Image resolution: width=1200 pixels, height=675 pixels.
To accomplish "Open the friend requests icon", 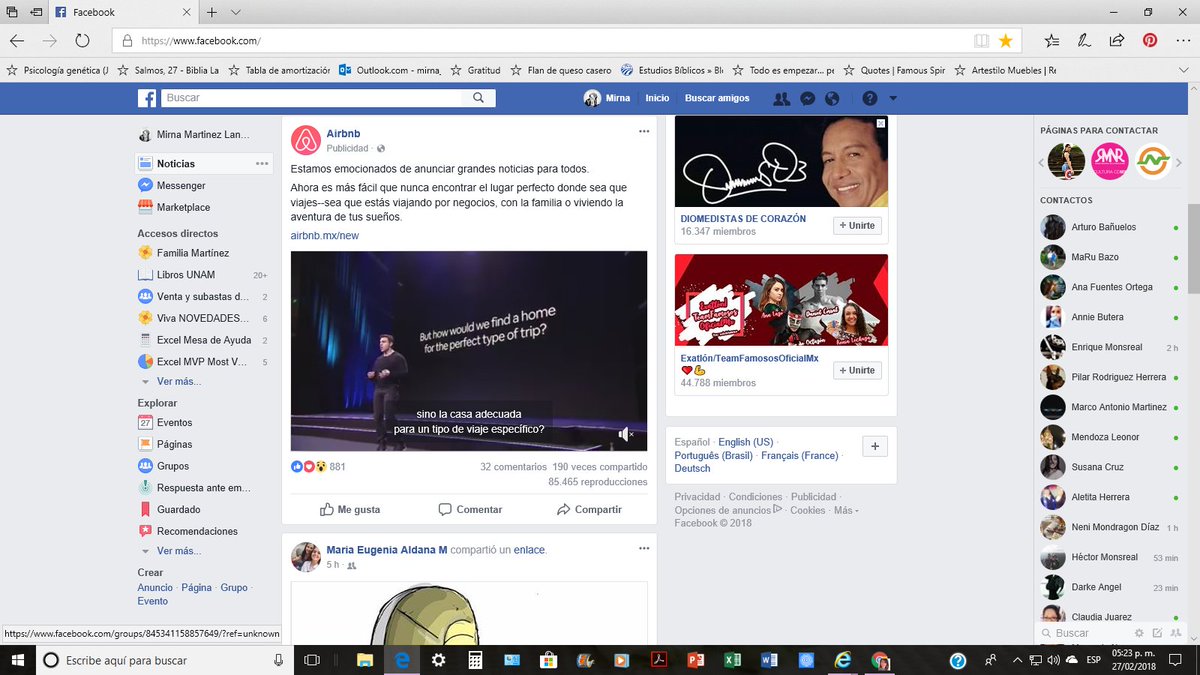I will pyautogui.click(x=782, y=98).
